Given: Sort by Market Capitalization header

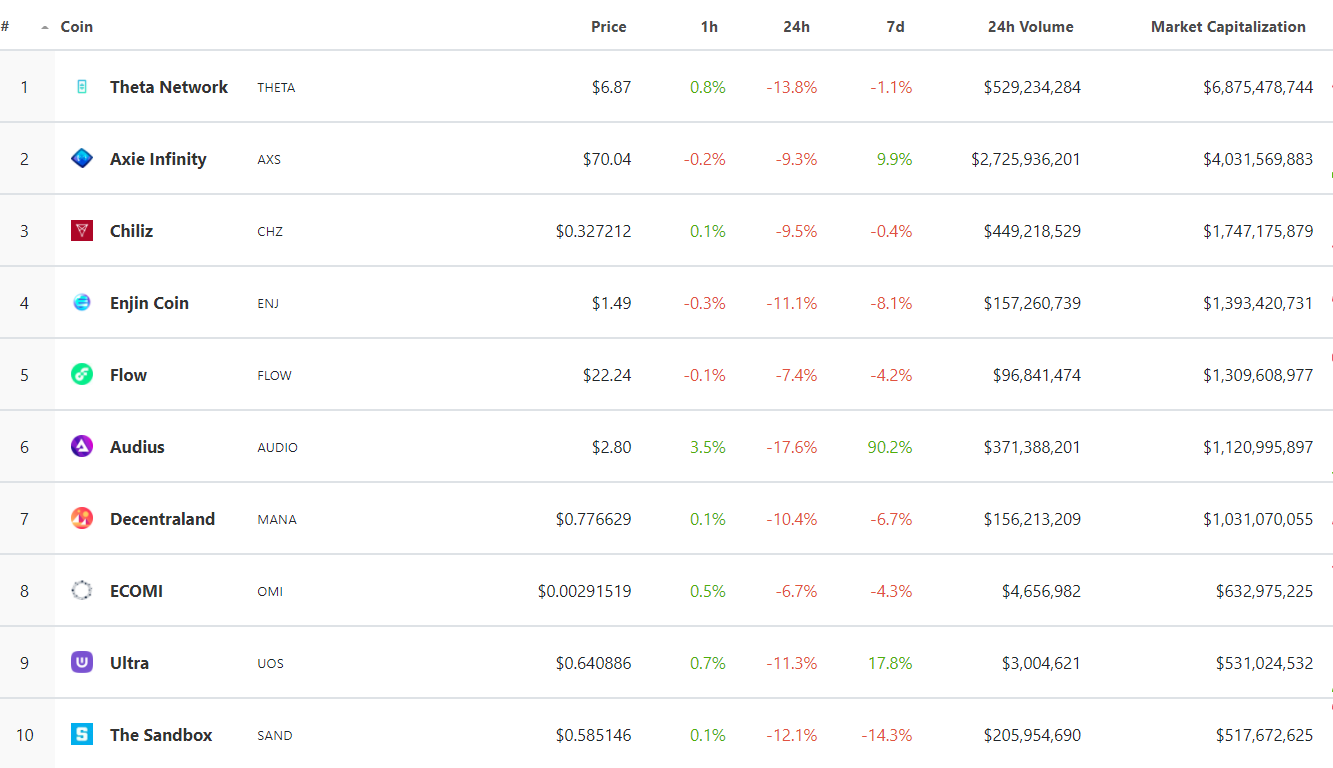Looking at the screenshot, I should (1228, 27).
